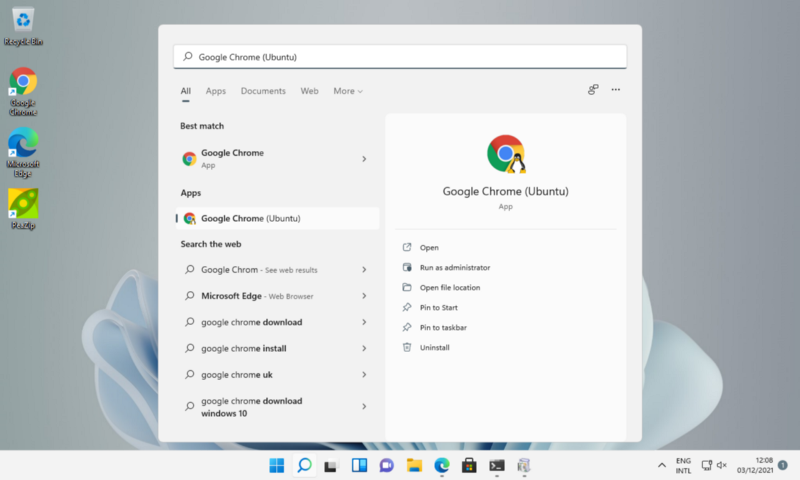Open the Windows Start button
800x480 pixels.
click(277, 465)
